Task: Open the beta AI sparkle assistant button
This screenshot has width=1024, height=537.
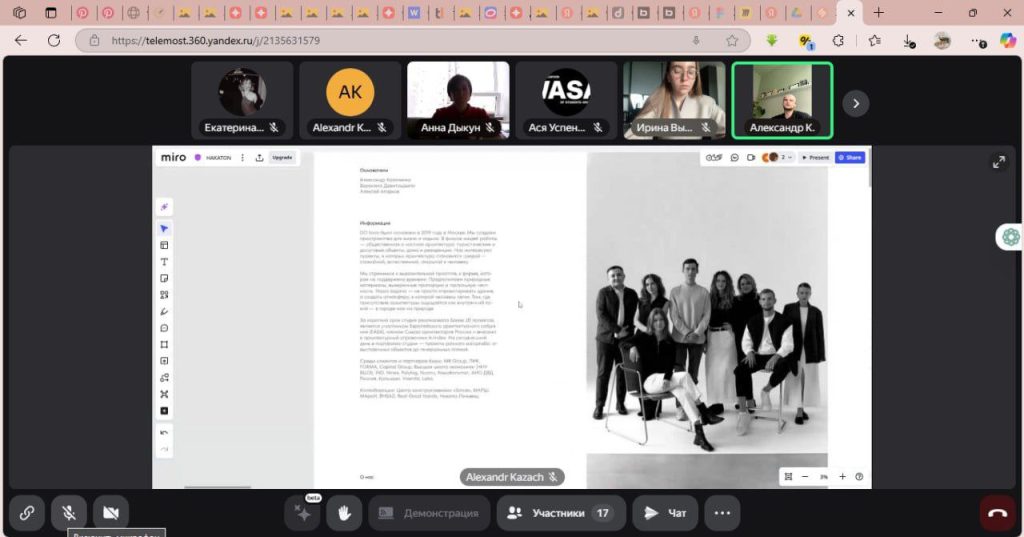Action: pyautogui.click(x=302, y=513)
